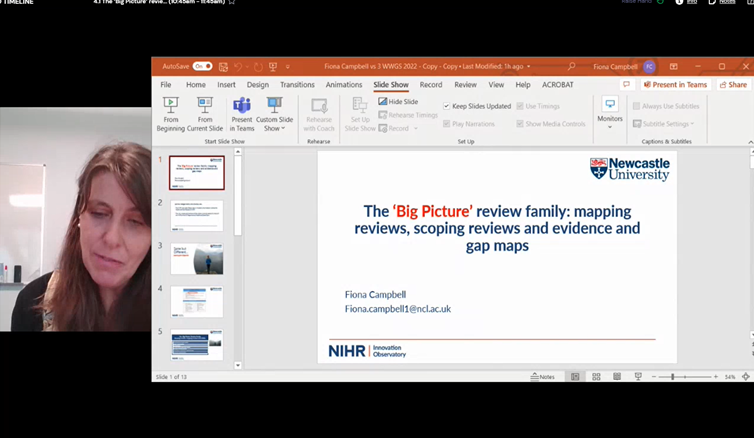This screenshot has height=438, width=754.
Task: Select slide 4 thumbnail
Action: coord(197,302)
